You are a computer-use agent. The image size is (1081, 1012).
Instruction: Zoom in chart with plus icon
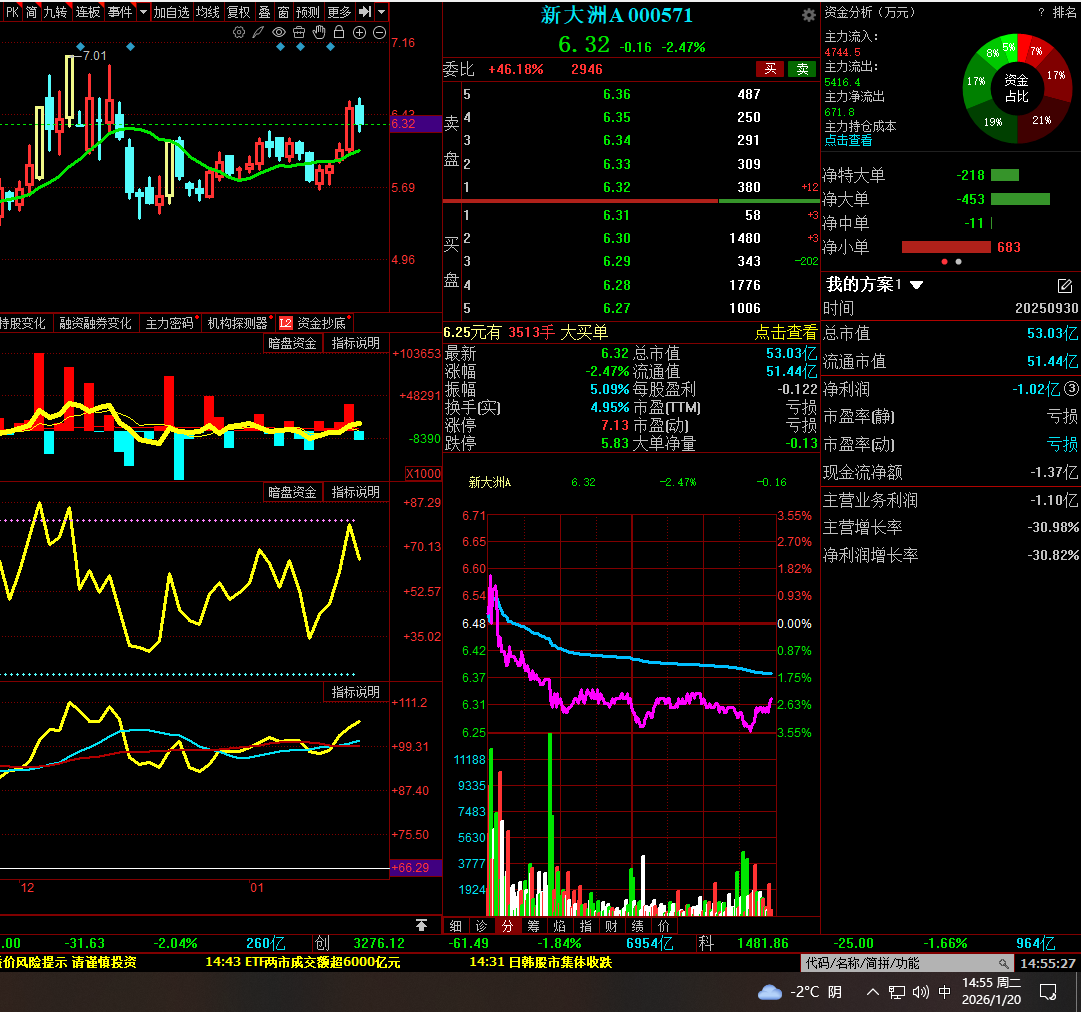[x=359, y=32]
